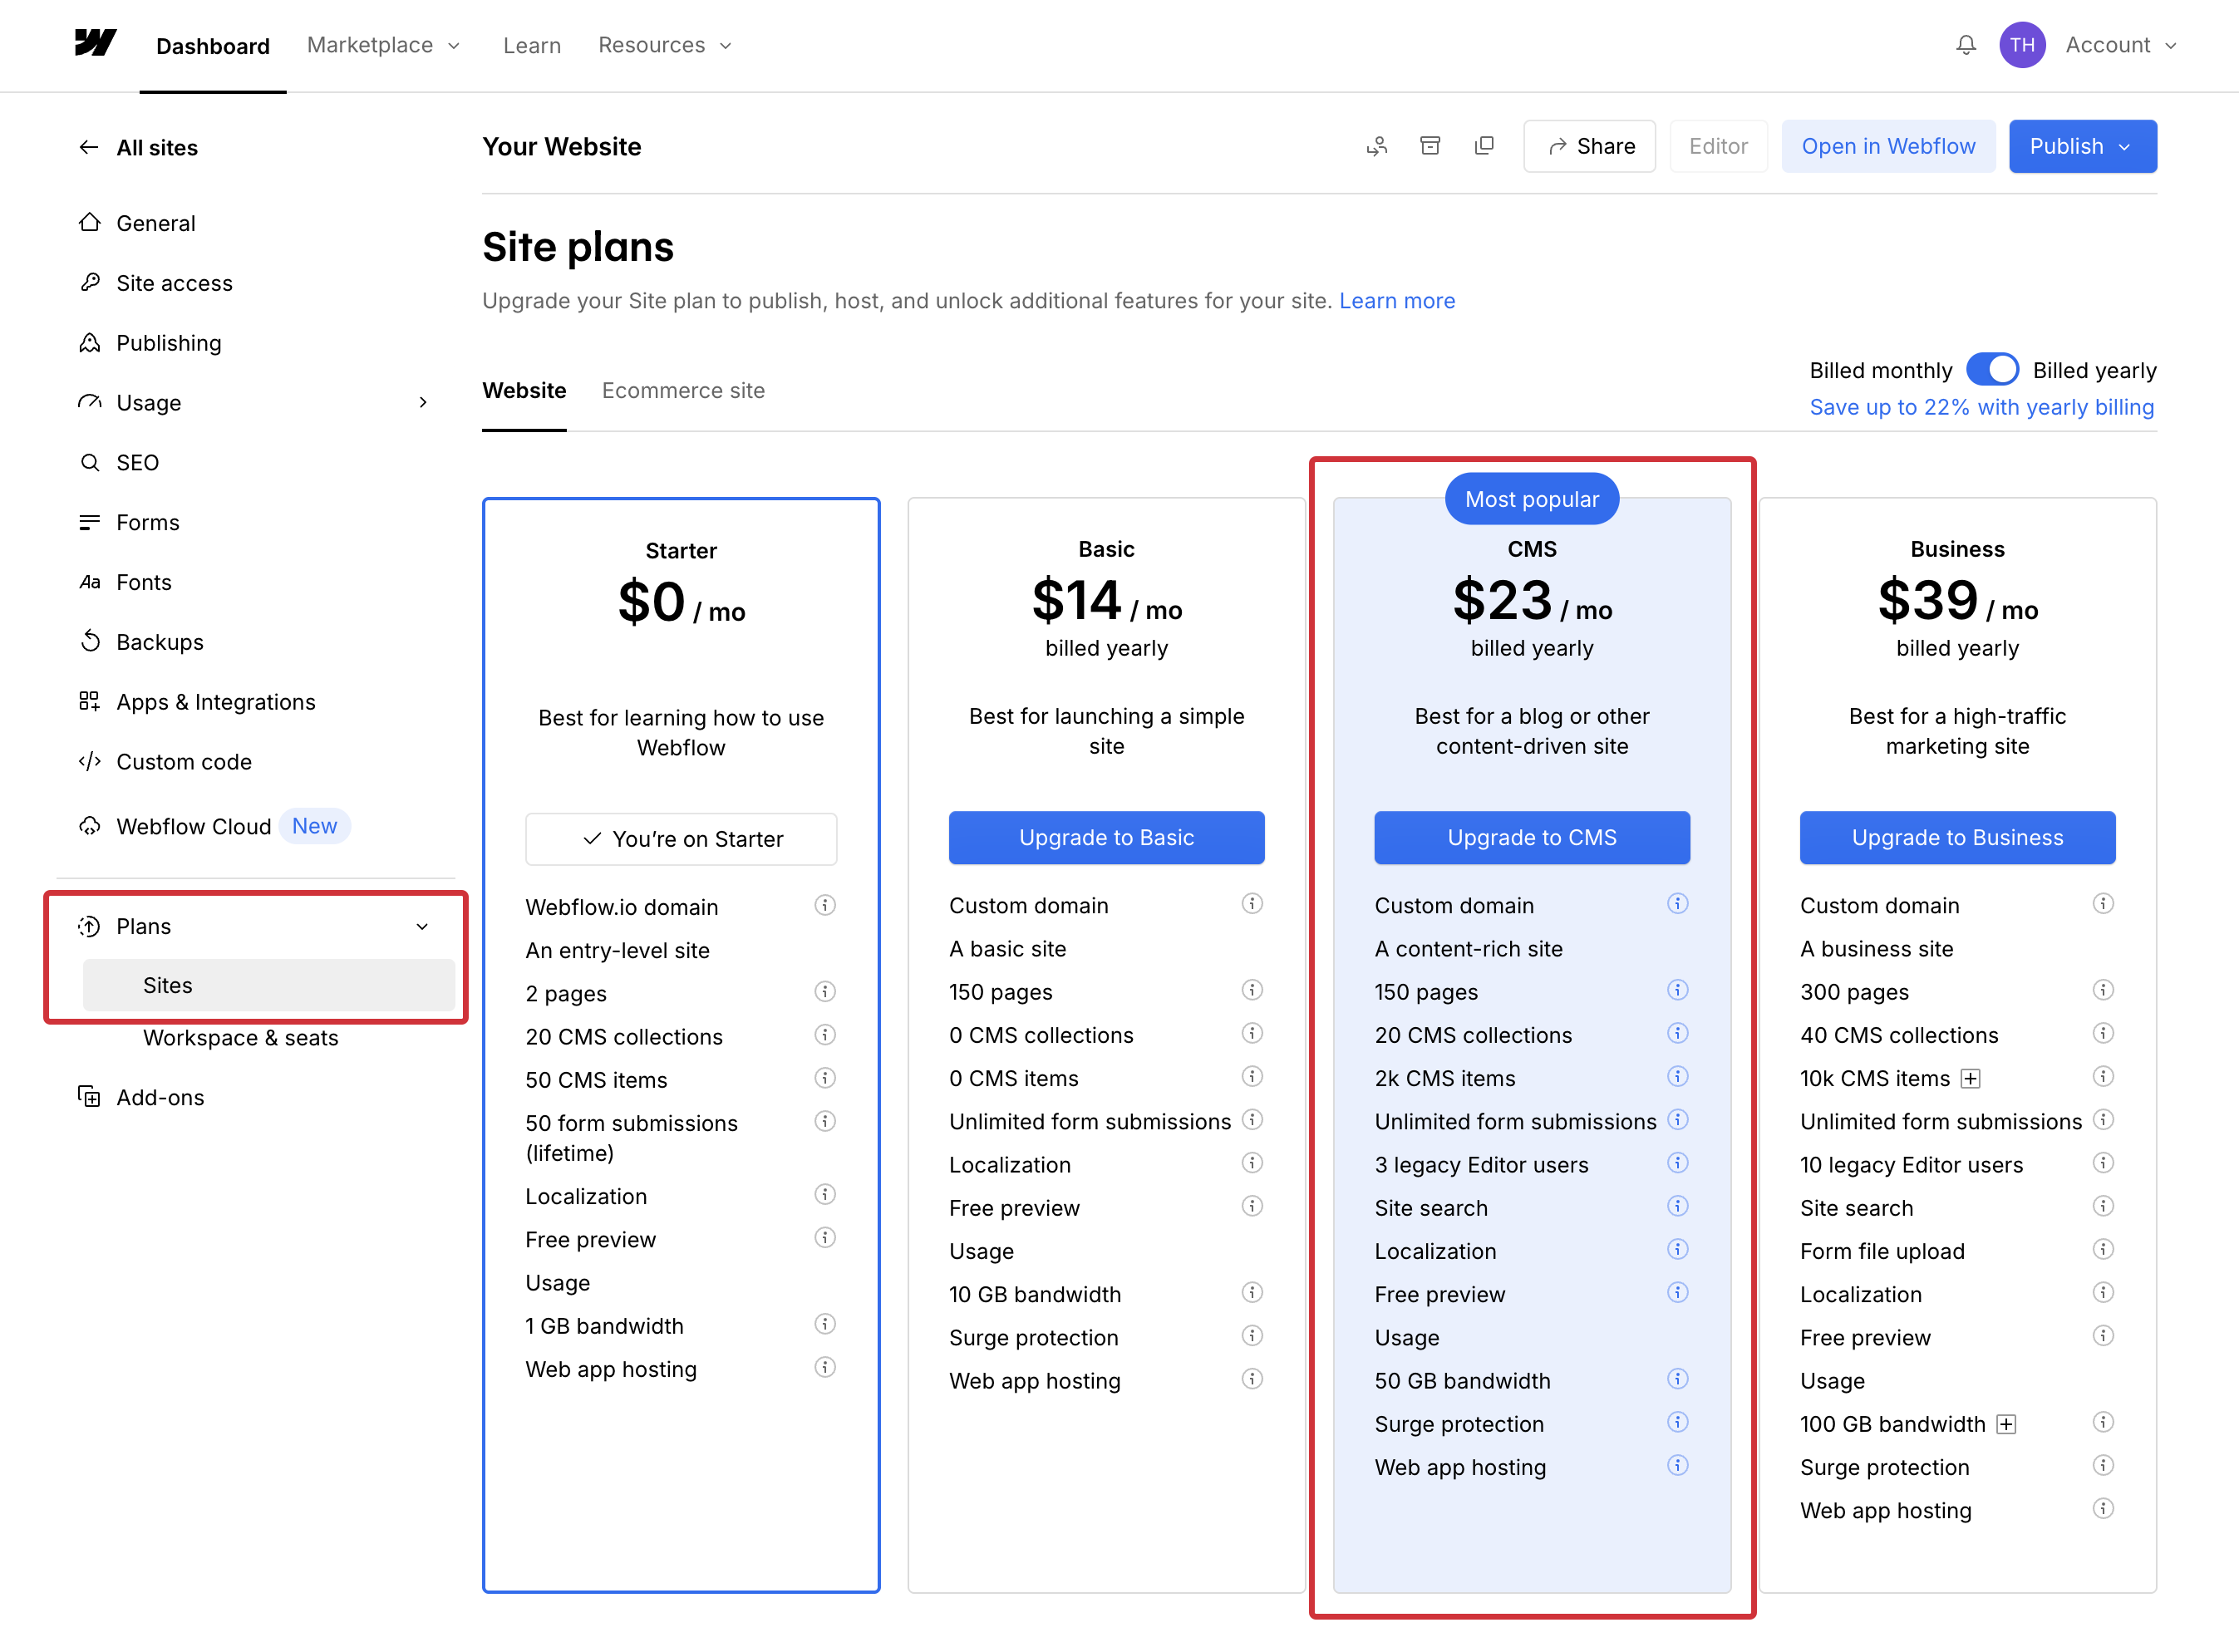2239x1652 pixels.
Task: Click the plus icon next to 10k CMS items
Action: coord(1970,1078)
